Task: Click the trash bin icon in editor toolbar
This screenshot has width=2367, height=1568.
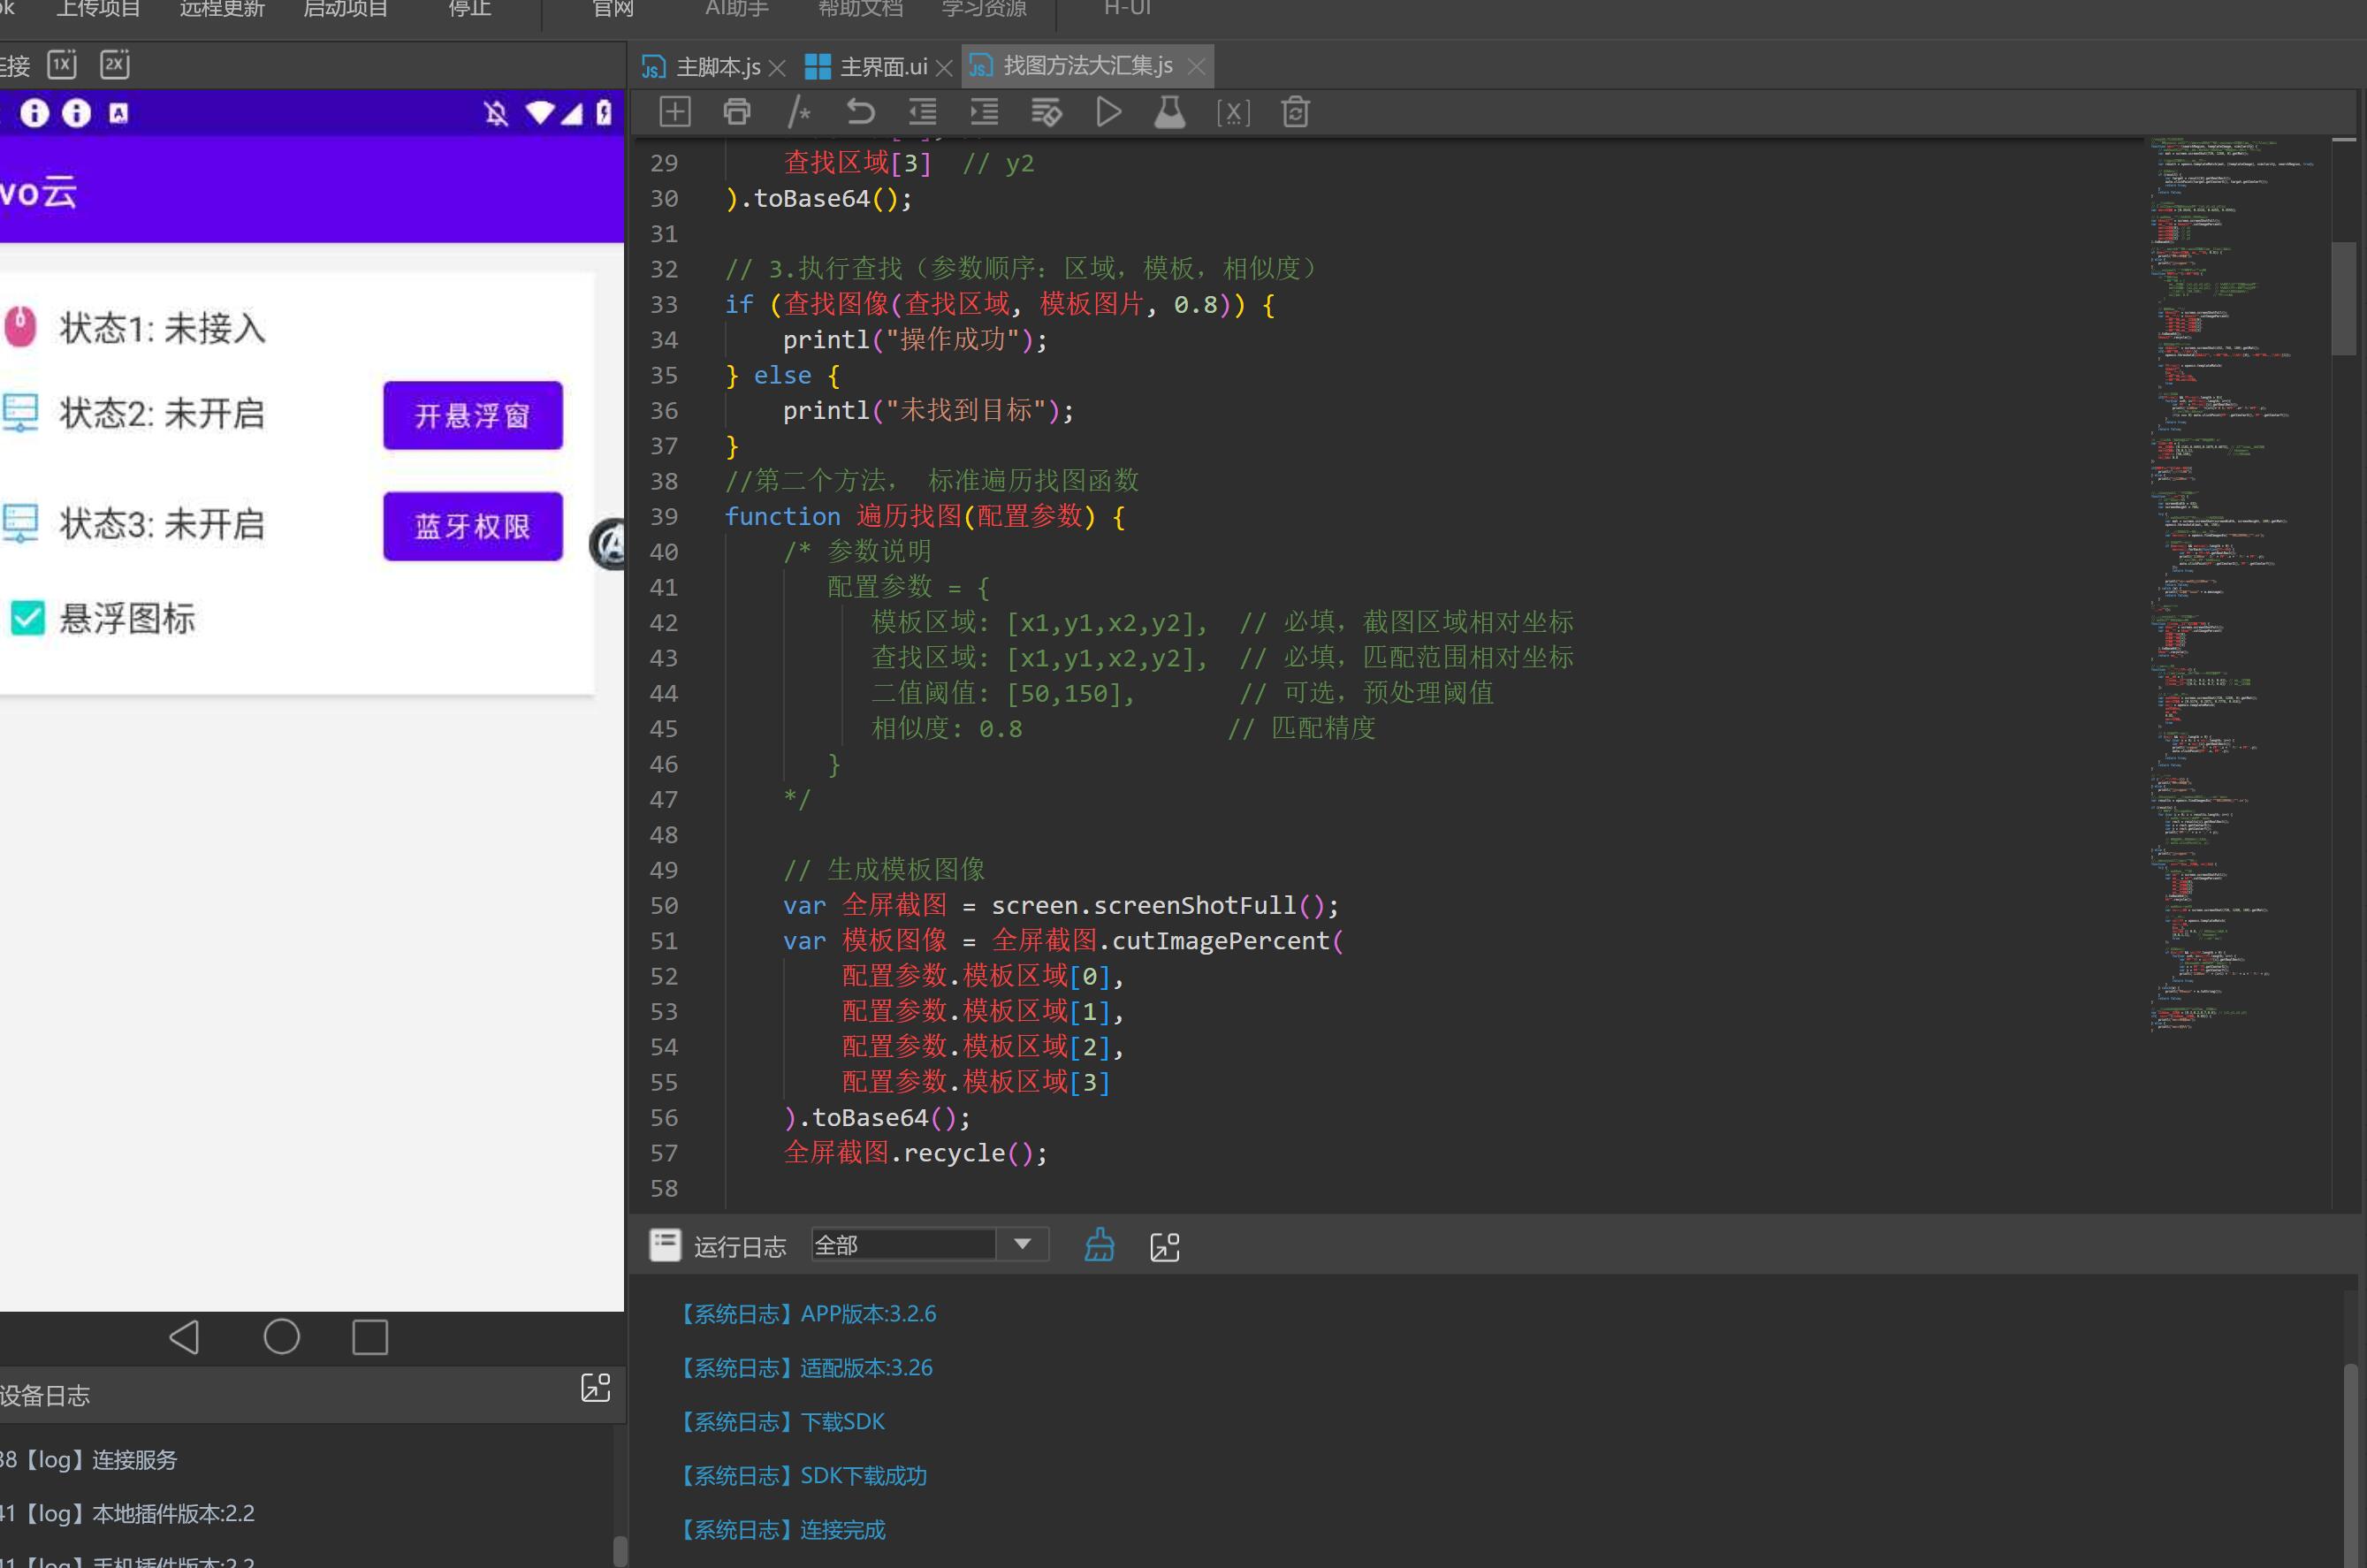Action: pos(1295,112)
